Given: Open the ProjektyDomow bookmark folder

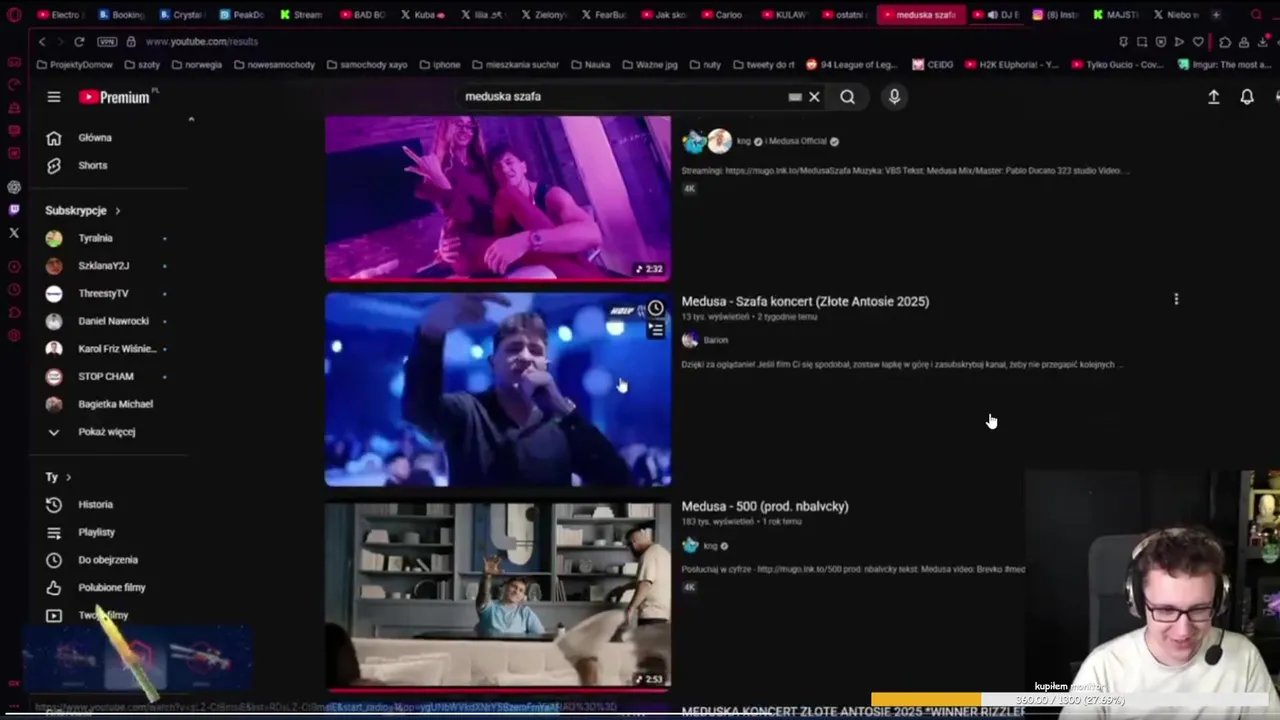Looking at the screenshot, I should (75, 65).
